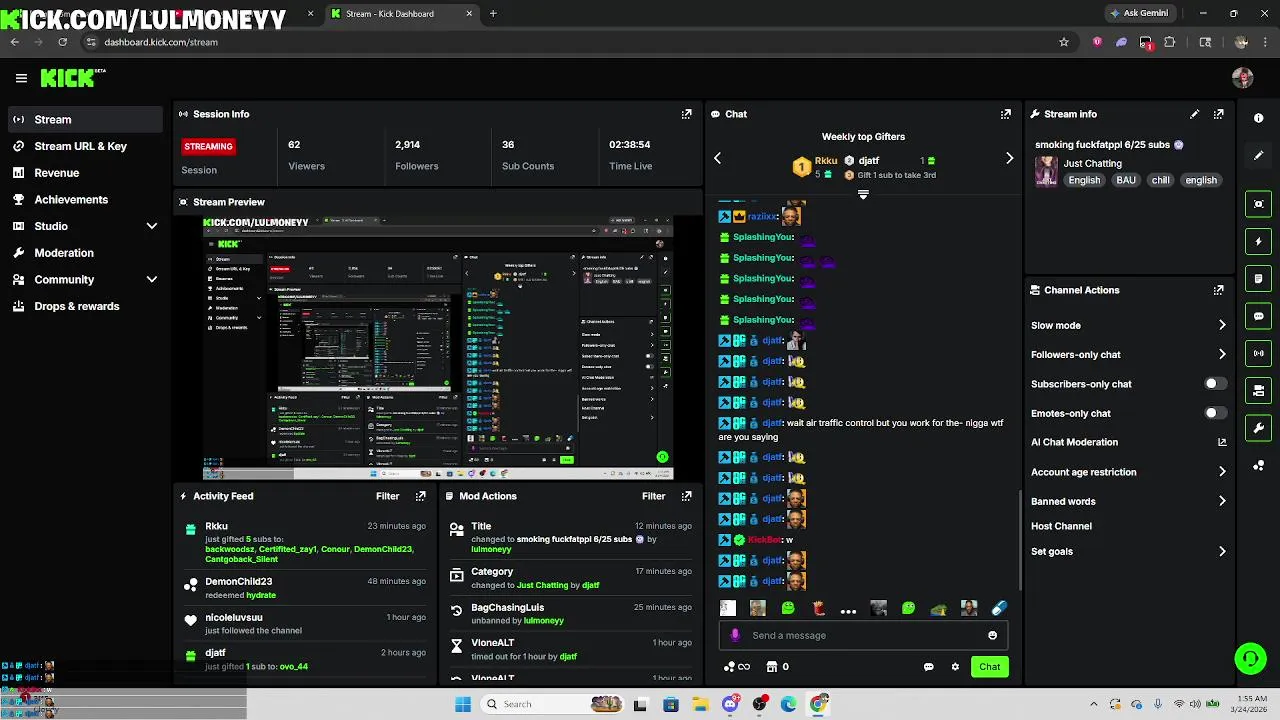Click the Send a message input field
The width and height of the screenshot is (1280, 720).
click(x=862, y=635)
